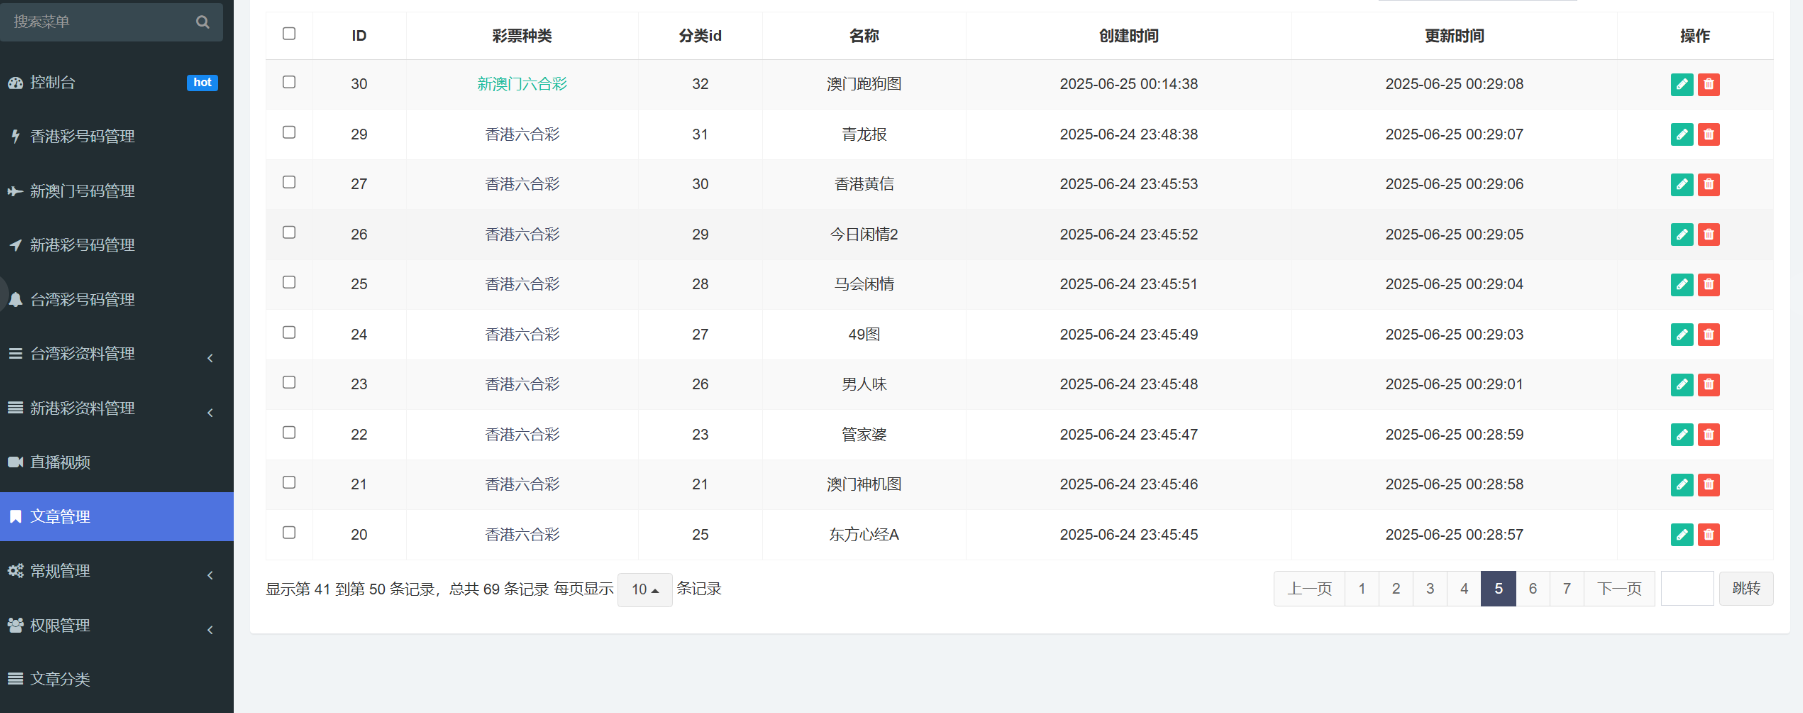1803x713 pixels.
Task: Edit the 49图 row
Action: point(1682,334)
